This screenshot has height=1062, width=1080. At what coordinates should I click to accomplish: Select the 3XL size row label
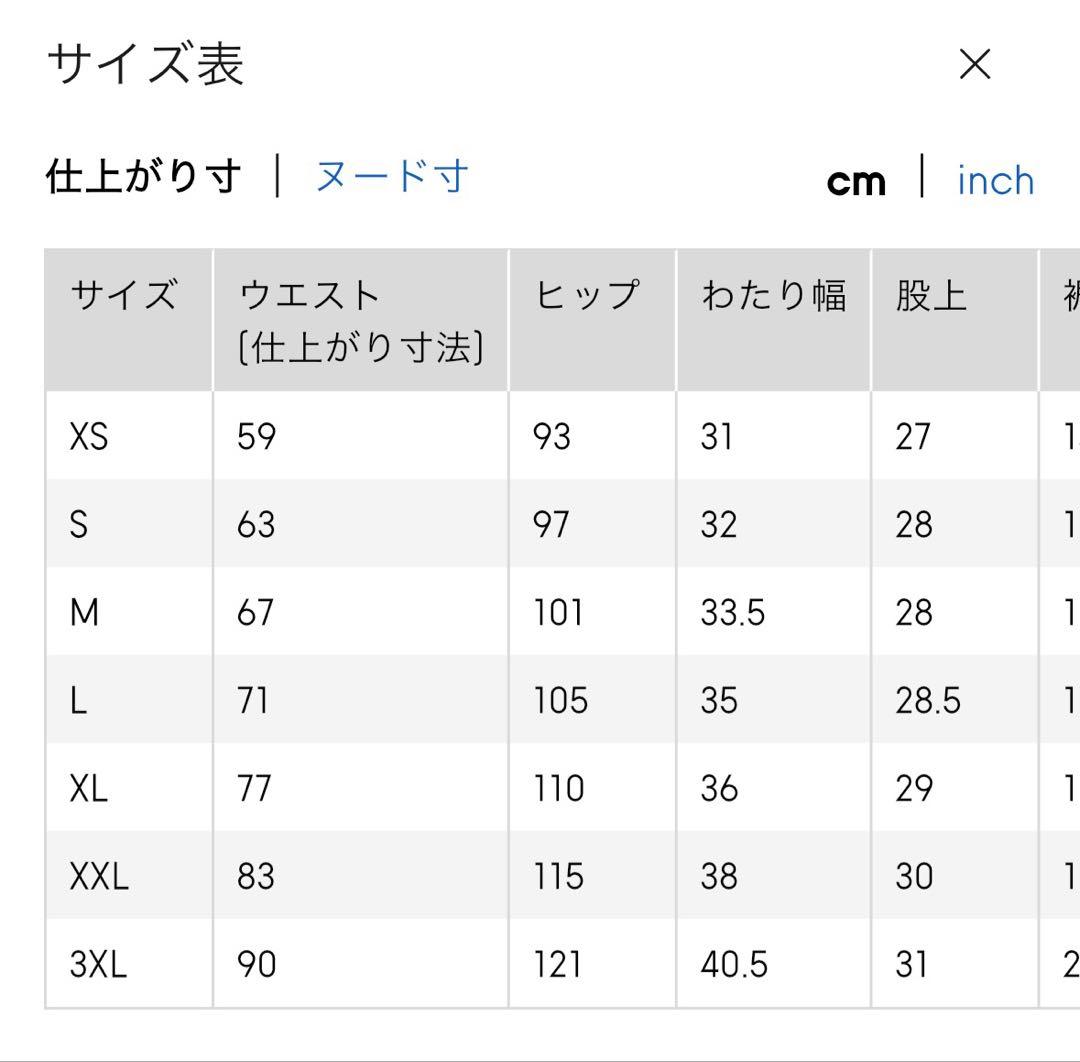(x=98, y=964)
